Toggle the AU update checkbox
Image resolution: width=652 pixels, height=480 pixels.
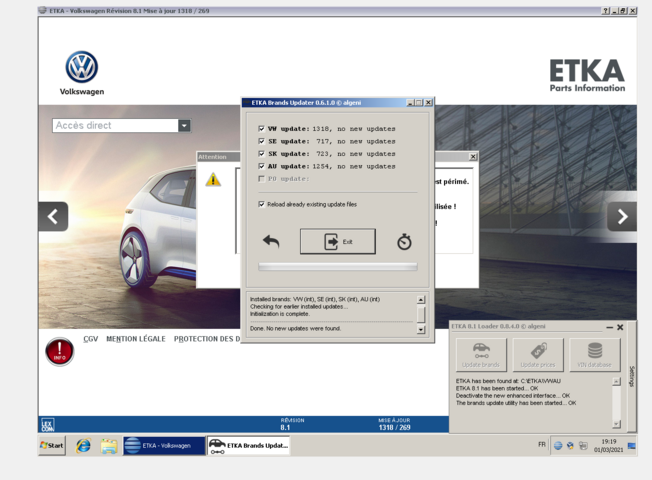click(262, 166)
